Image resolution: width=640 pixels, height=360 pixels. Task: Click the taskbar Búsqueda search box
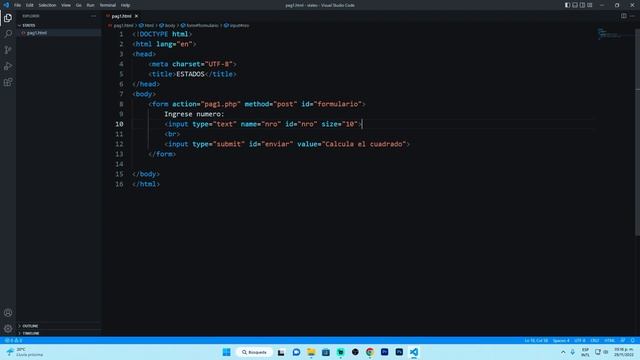254,352
